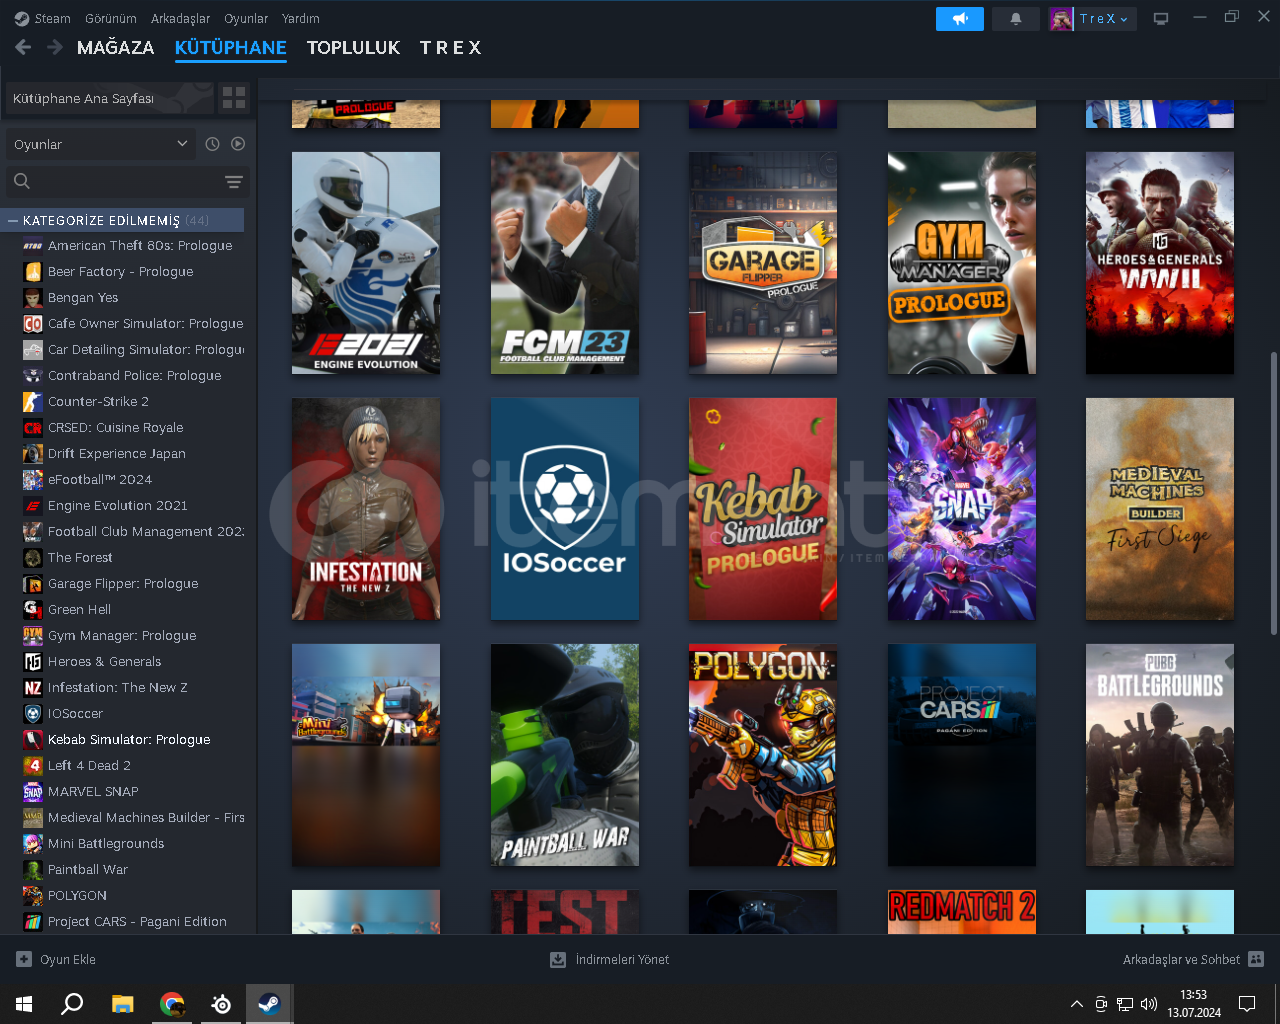Click Left 4 Dead 2 icon in sidebar
Viewport: 1280px width, 1024px height.
[33, 765]
